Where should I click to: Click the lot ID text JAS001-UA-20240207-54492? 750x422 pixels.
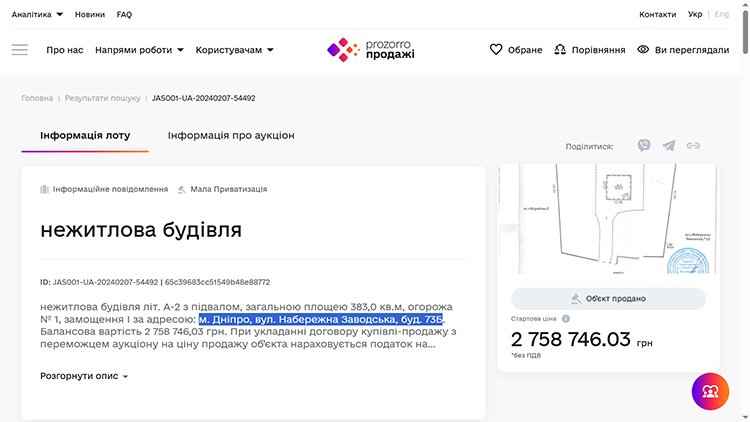click(x=105, y=282)
